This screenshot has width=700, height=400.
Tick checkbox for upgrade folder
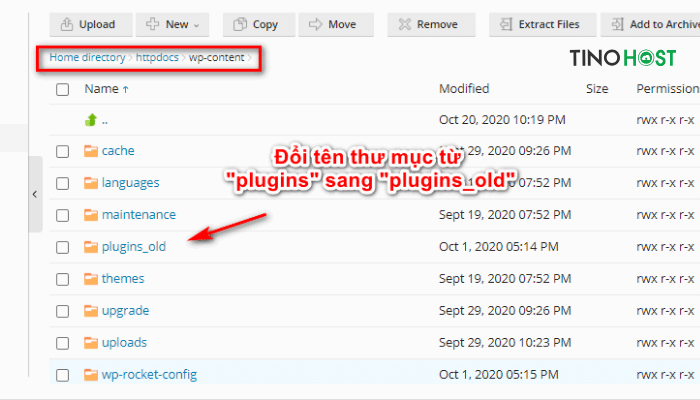pyautogui.click(x=62, y=311)
